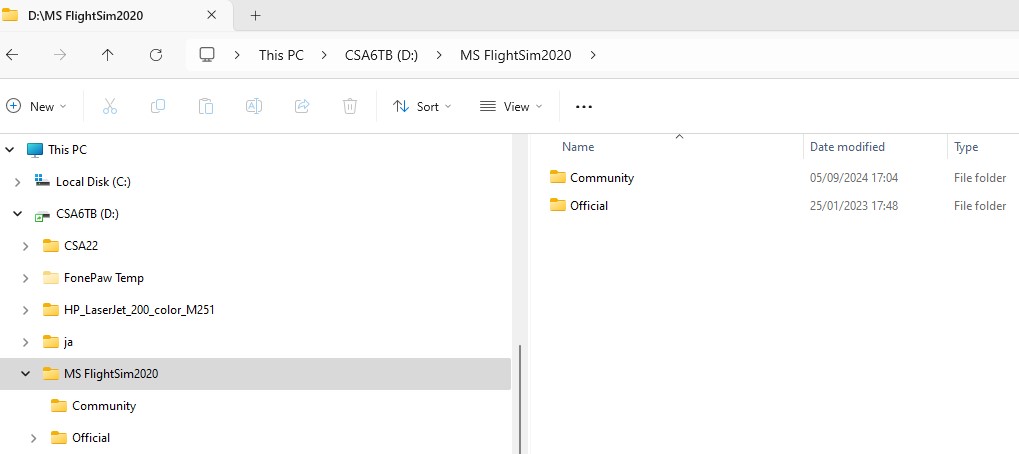Click MS FlightSim2020 in address breadcrumb
This screenshot has width=1019, height=454.
pos(516,55)
